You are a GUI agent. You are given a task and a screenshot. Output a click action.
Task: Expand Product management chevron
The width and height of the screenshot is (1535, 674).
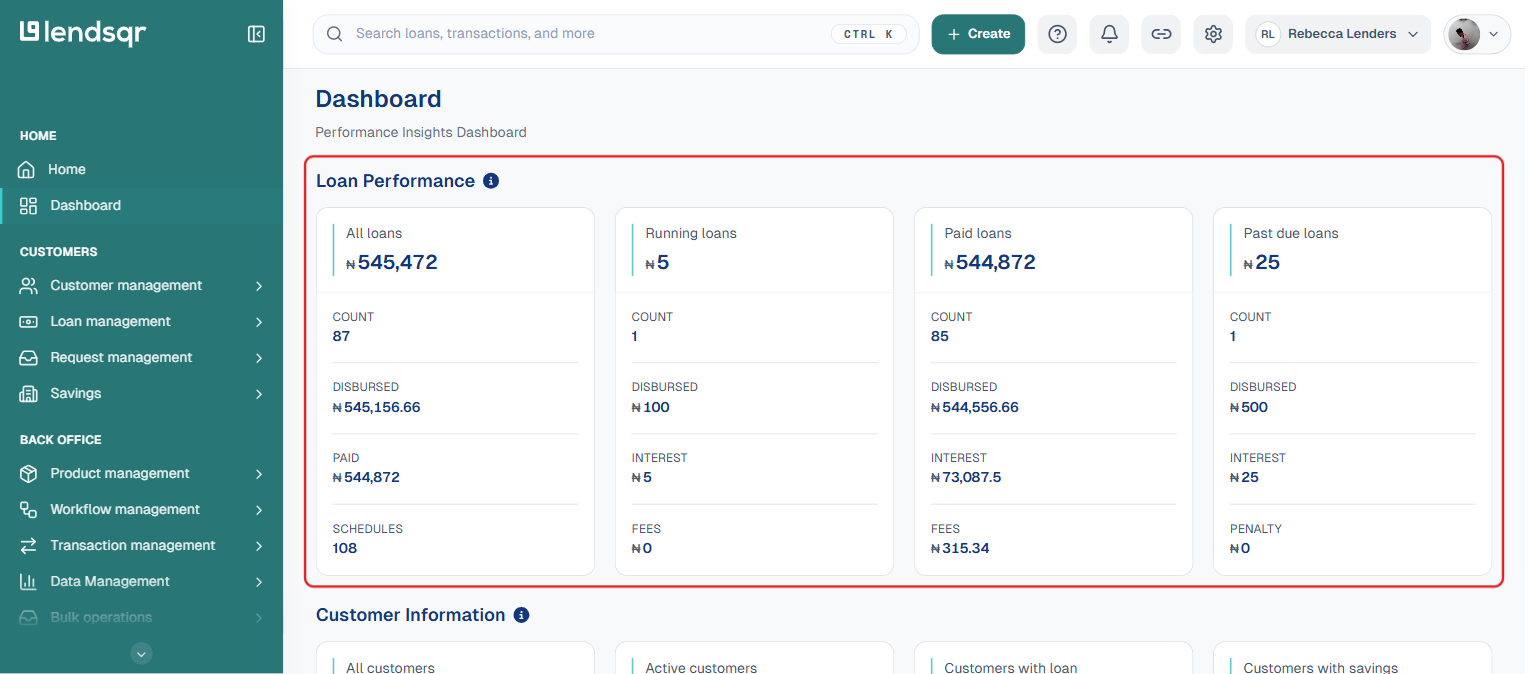(259, 474)
